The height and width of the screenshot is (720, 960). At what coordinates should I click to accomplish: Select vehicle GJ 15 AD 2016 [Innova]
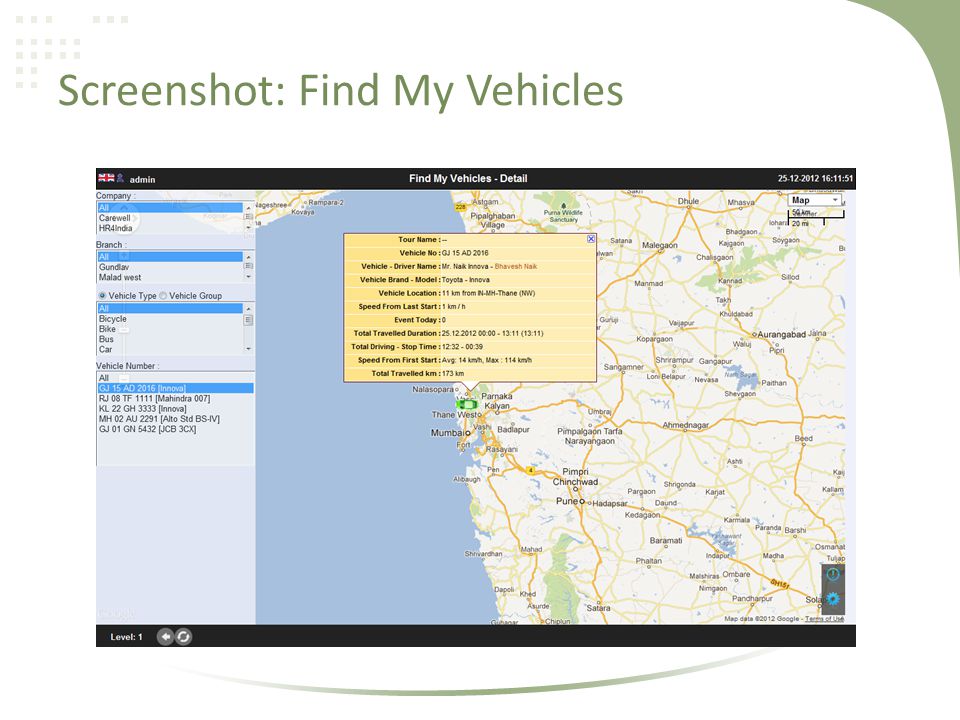tap(175, 388)
